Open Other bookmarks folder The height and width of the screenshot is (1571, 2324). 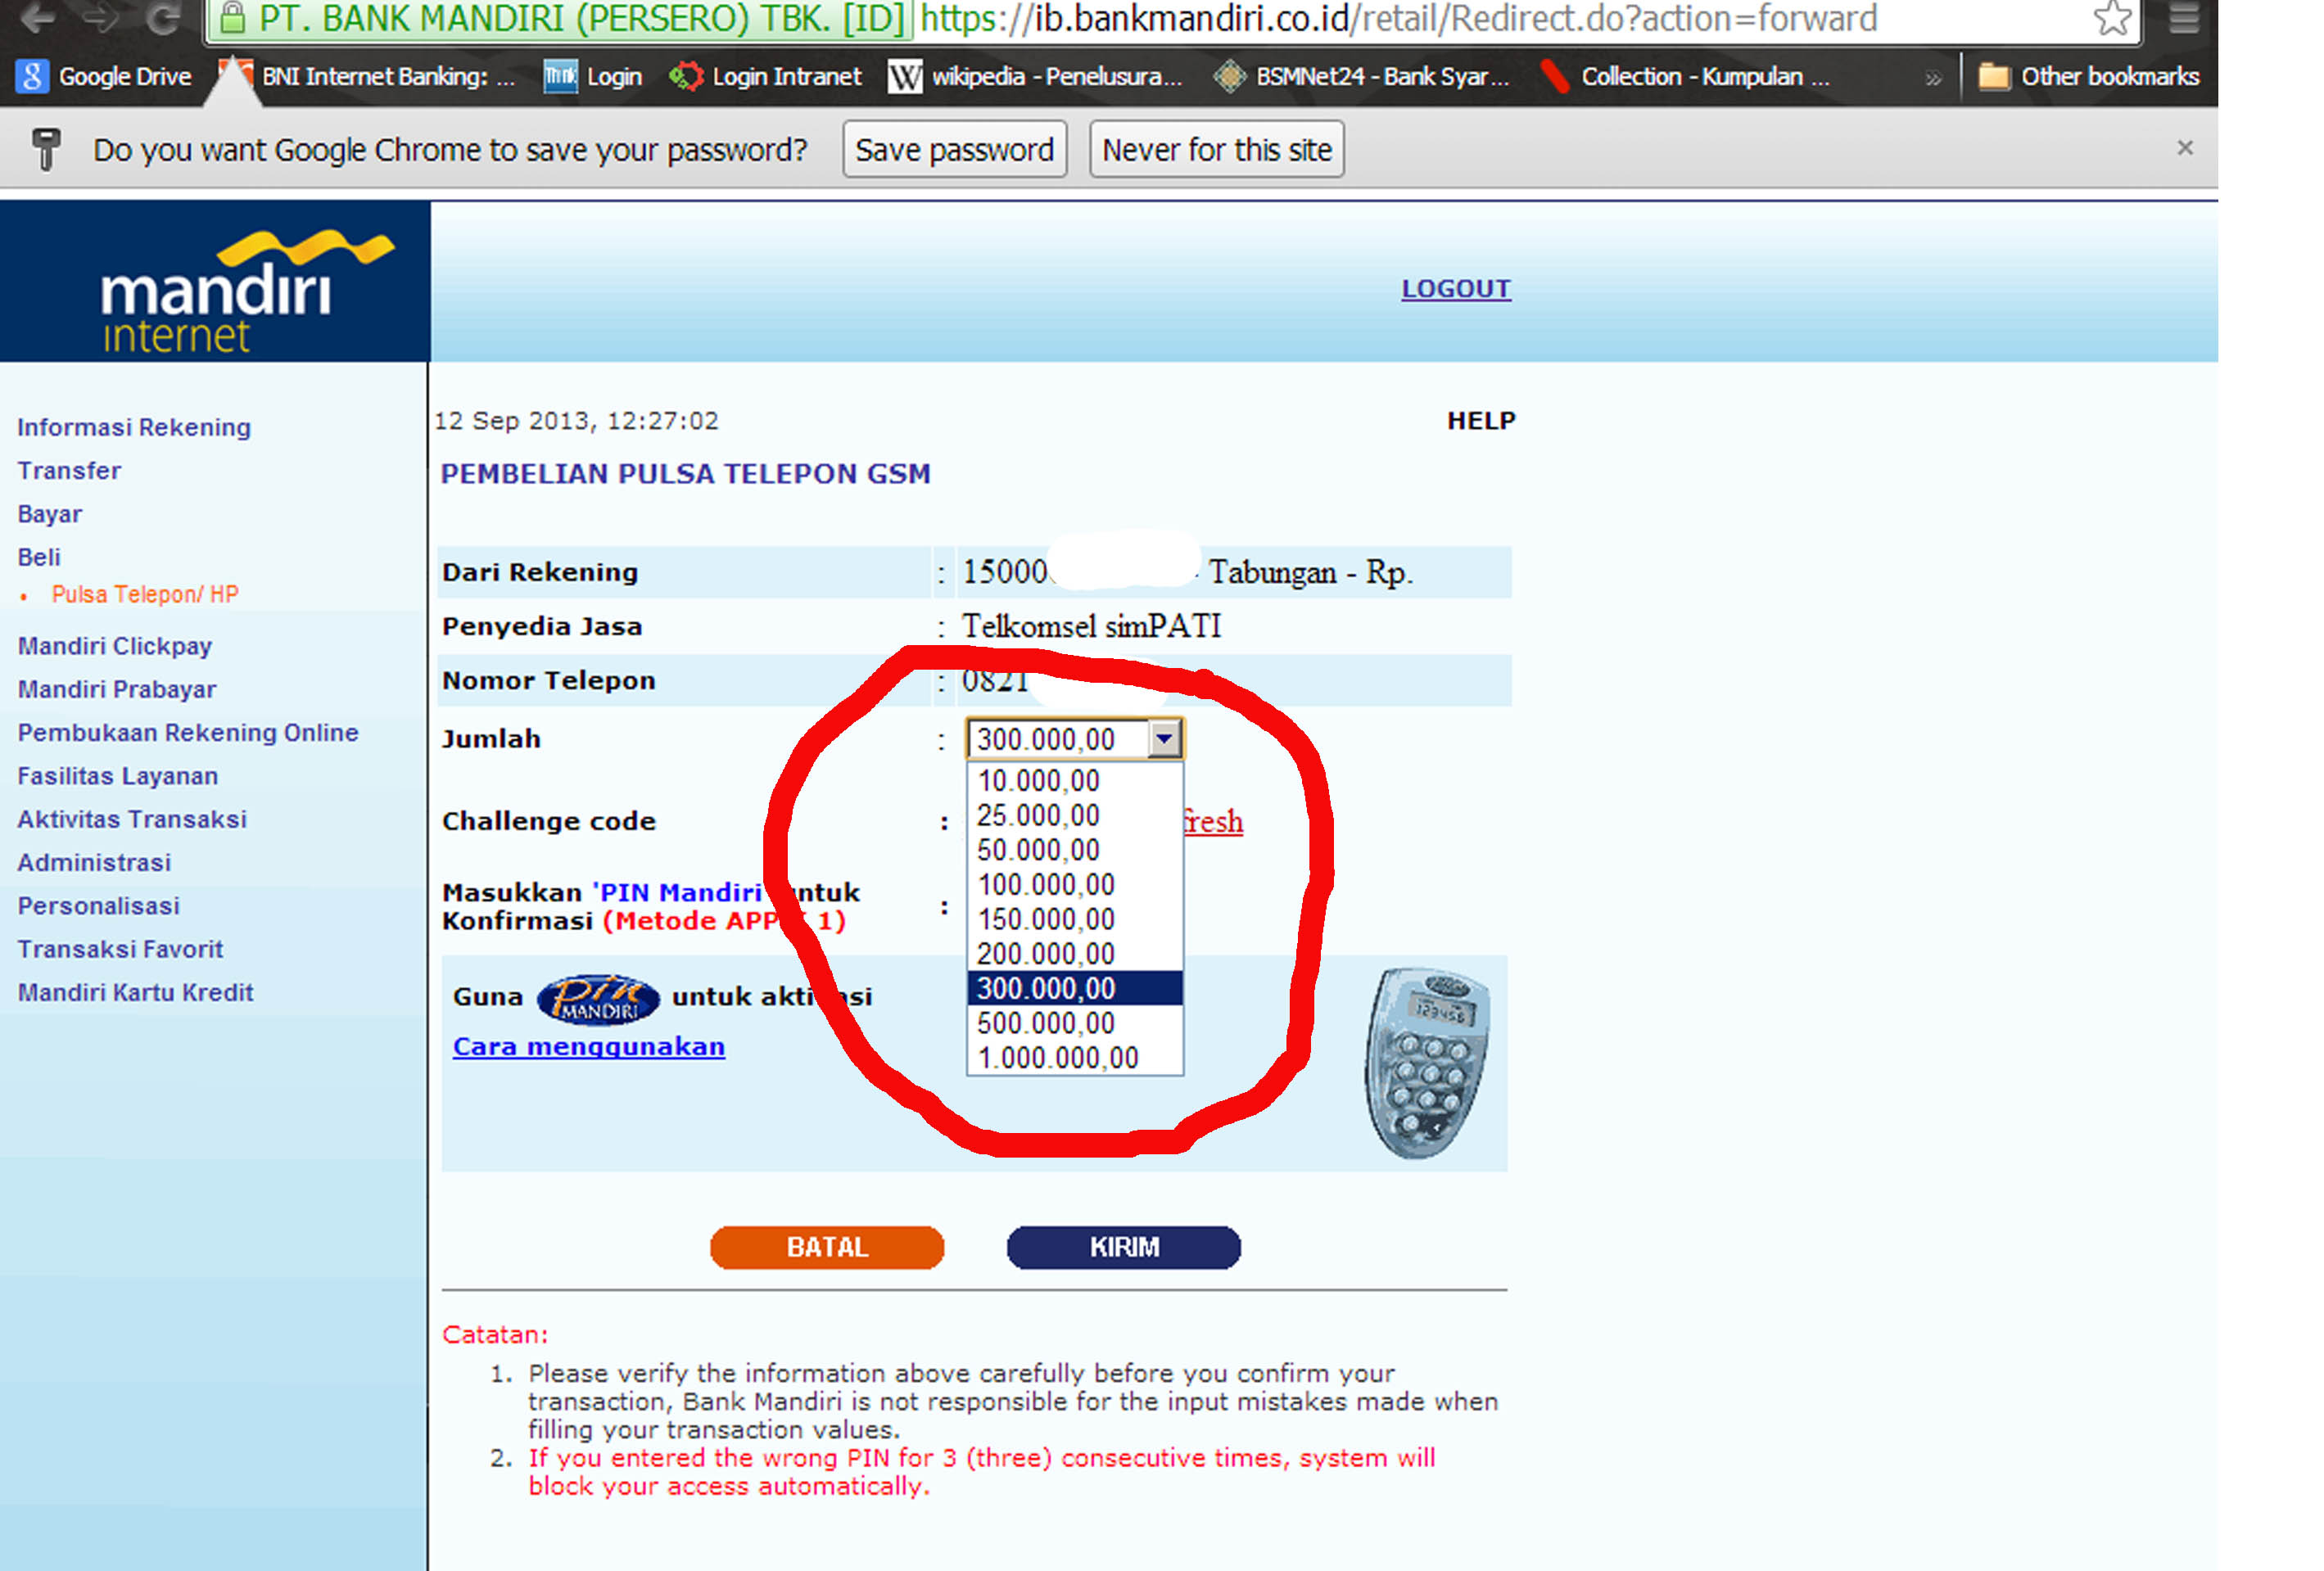click(x=2088, y=76)
